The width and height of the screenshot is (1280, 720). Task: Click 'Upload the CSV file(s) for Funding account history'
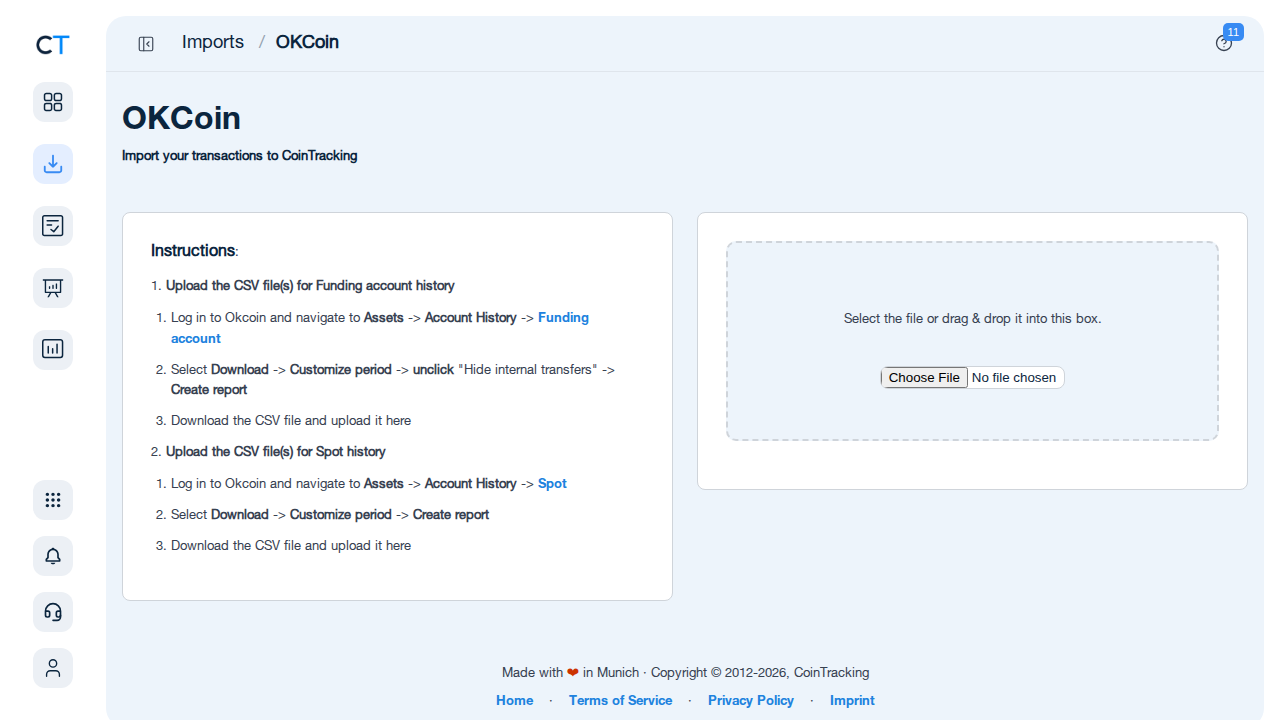click(310, 286)
